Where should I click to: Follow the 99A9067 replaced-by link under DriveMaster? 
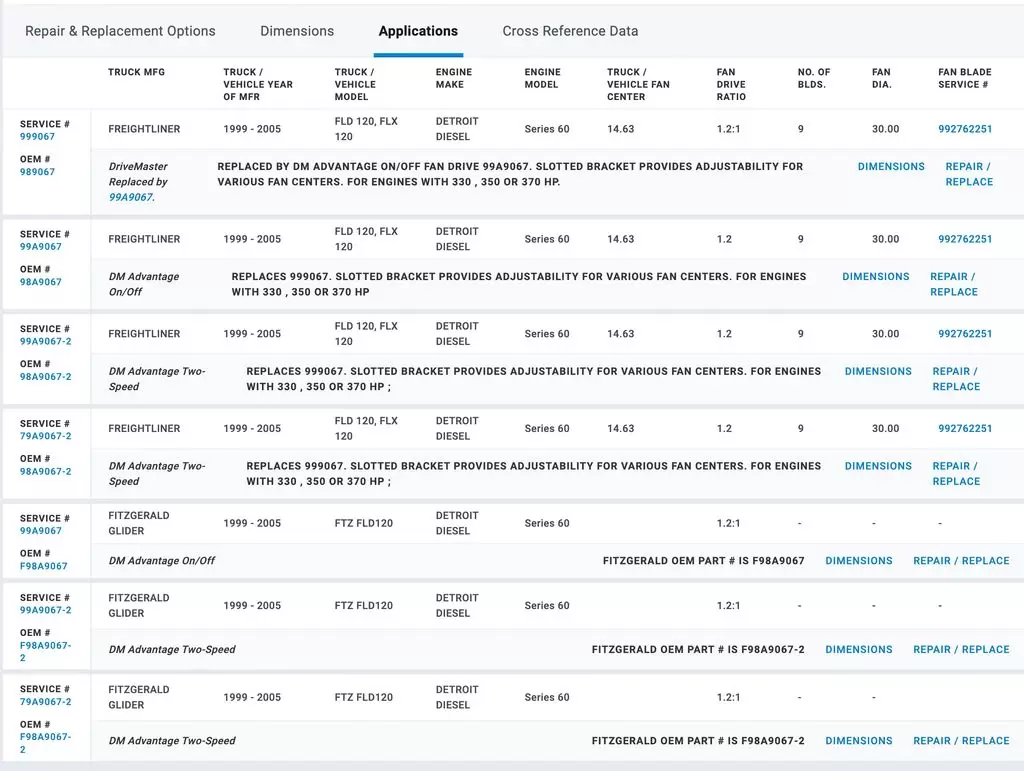131,197
